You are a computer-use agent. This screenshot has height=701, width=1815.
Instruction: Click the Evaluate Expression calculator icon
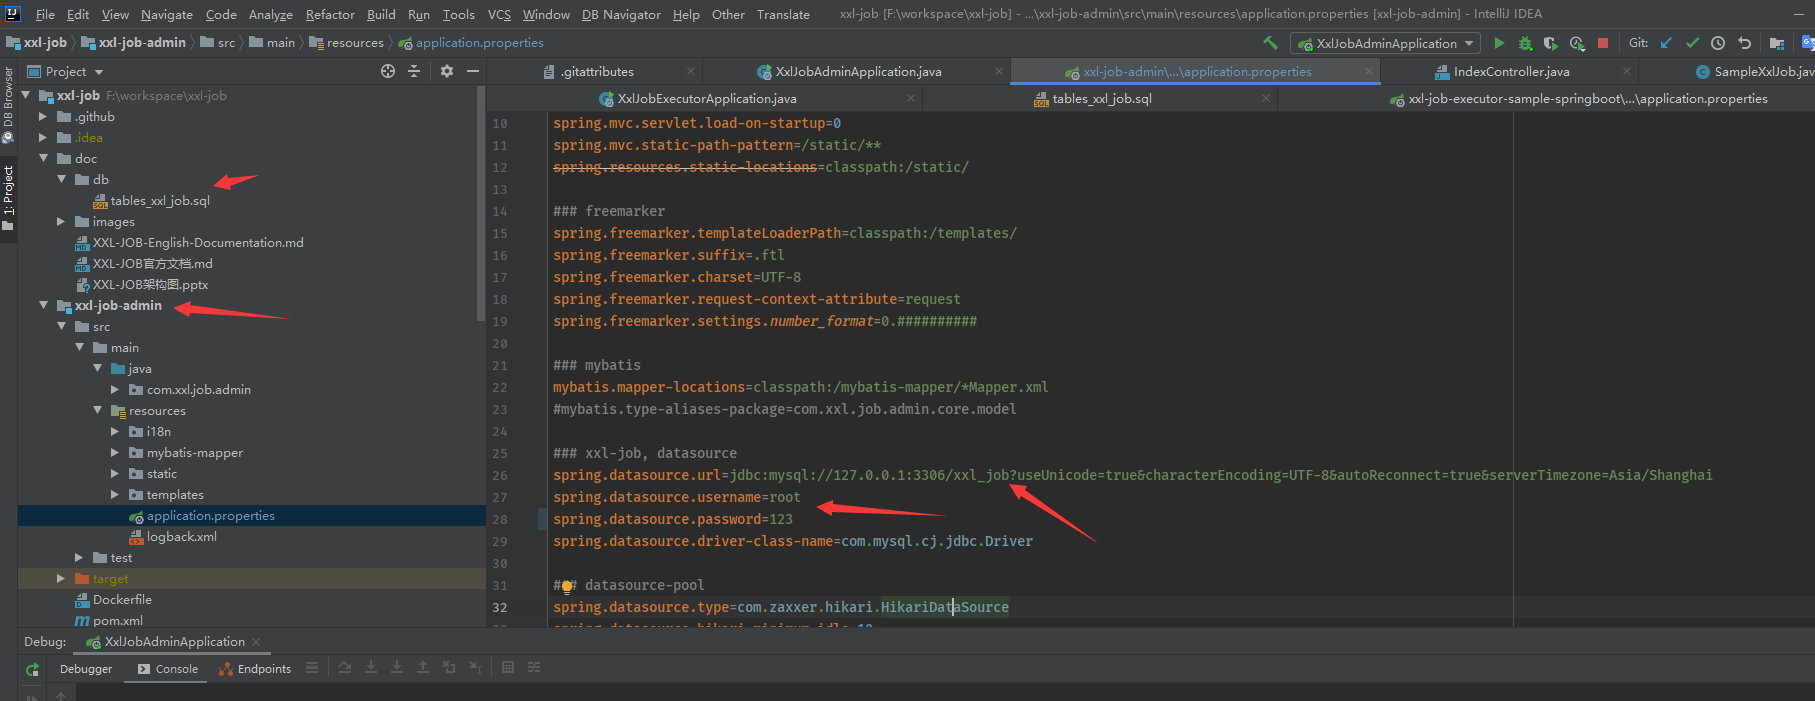(508, 667)
